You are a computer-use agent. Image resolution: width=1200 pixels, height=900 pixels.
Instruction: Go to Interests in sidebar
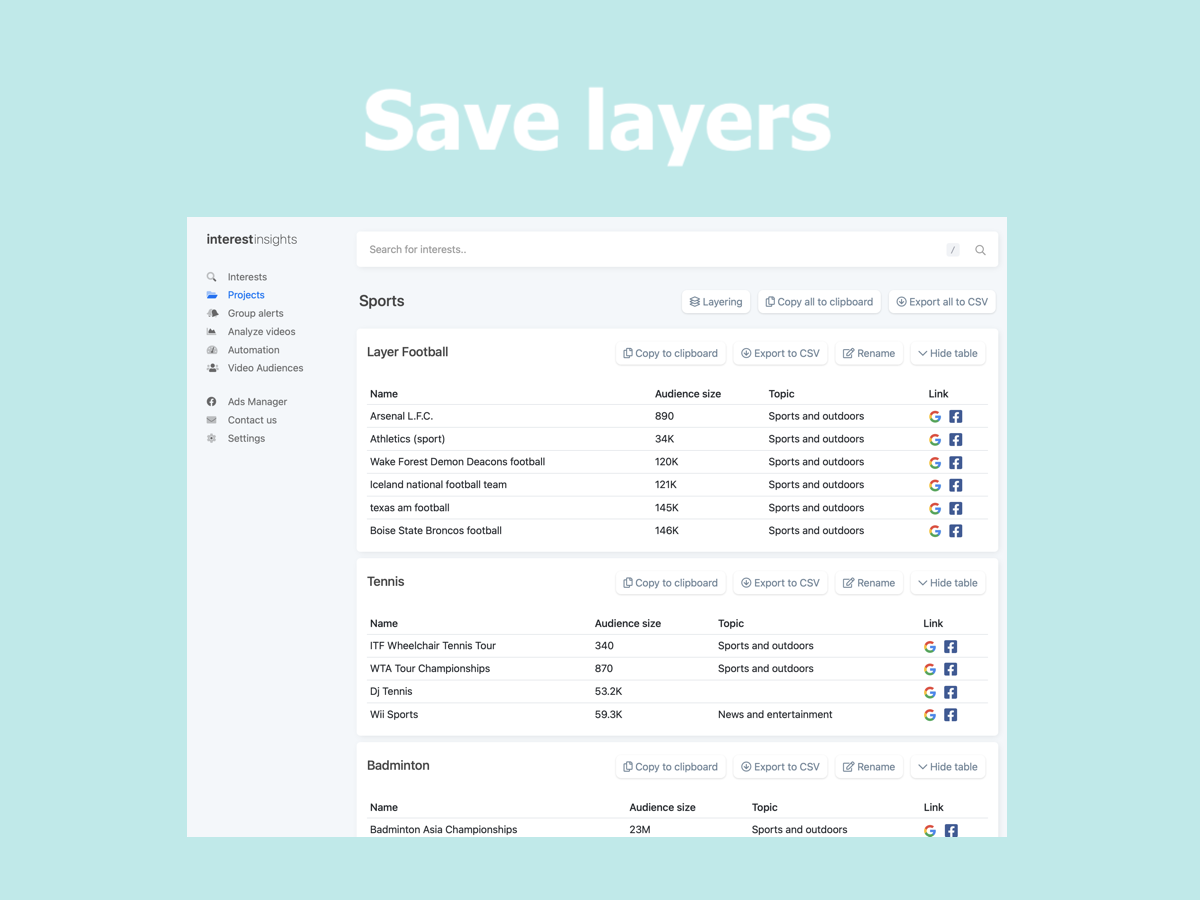(x=247, y=277)
